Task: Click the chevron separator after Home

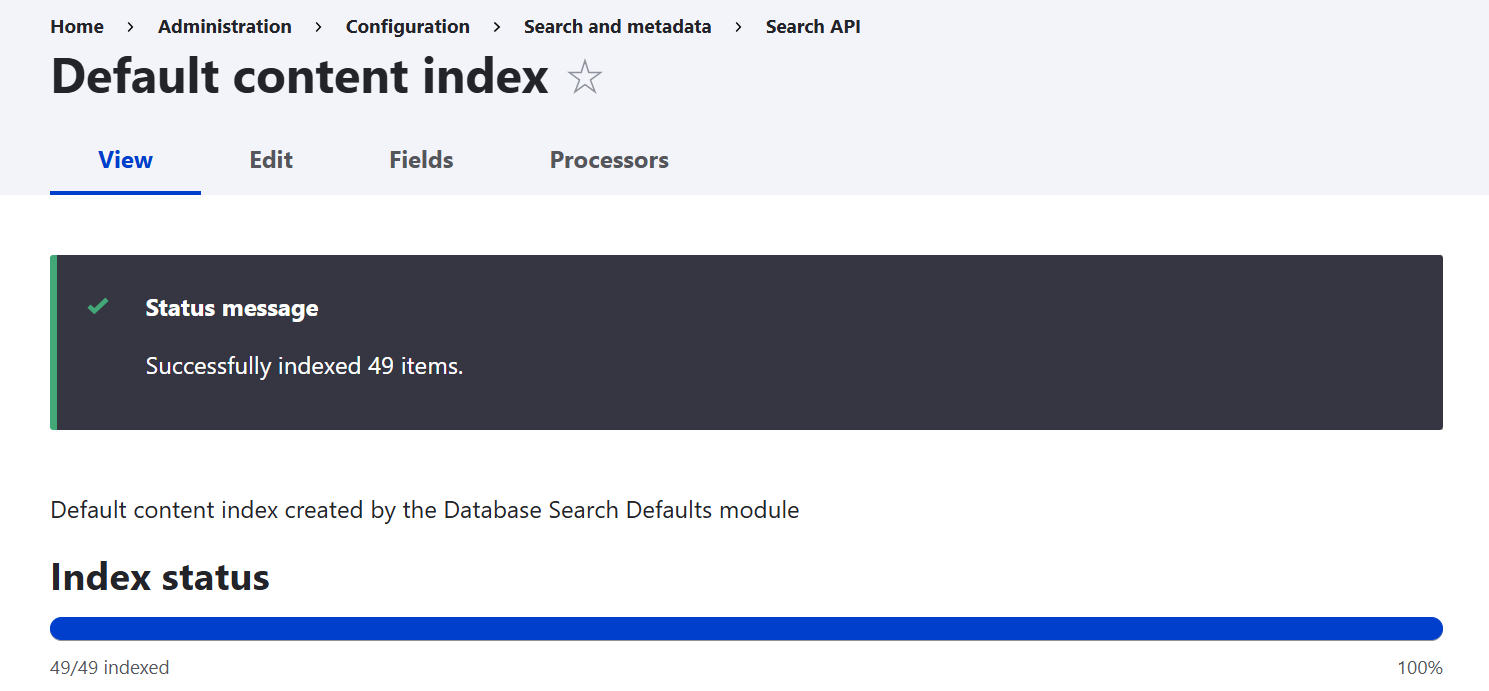Action: click(x=130, y=27)
